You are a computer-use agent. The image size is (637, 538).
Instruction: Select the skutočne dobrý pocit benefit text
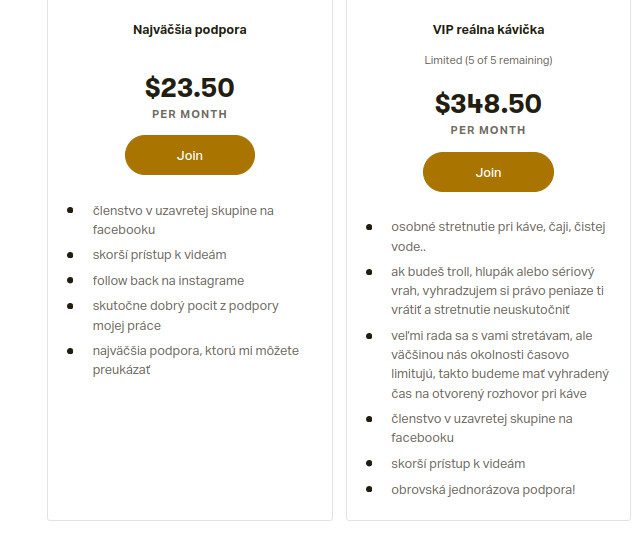tap(185, 315)
